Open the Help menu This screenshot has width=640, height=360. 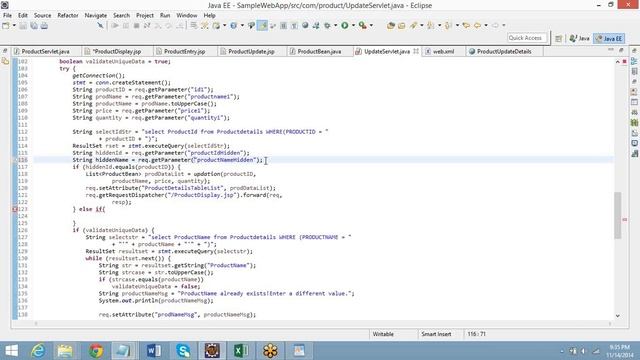(x=209, y=15)
